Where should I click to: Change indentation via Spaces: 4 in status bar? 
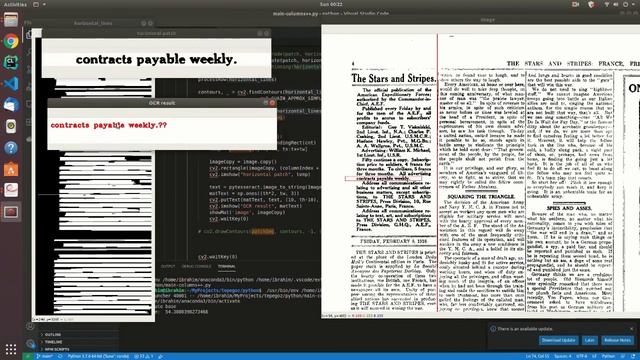coord(563,356)
